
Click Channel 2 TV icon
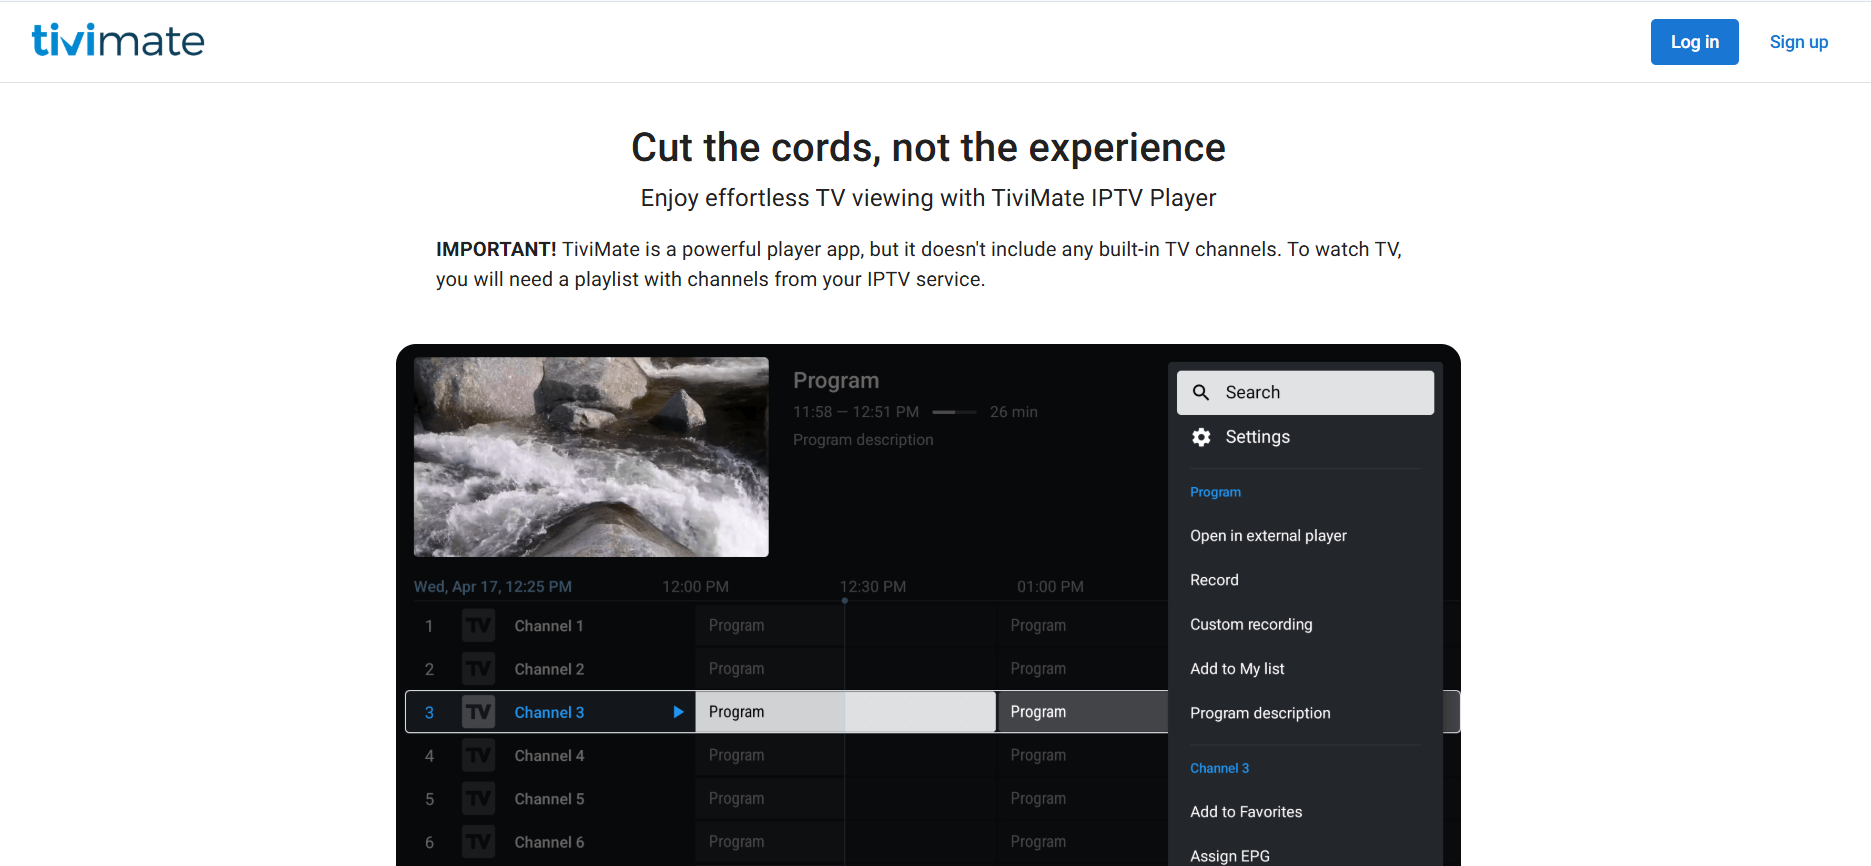coord(478,669)
